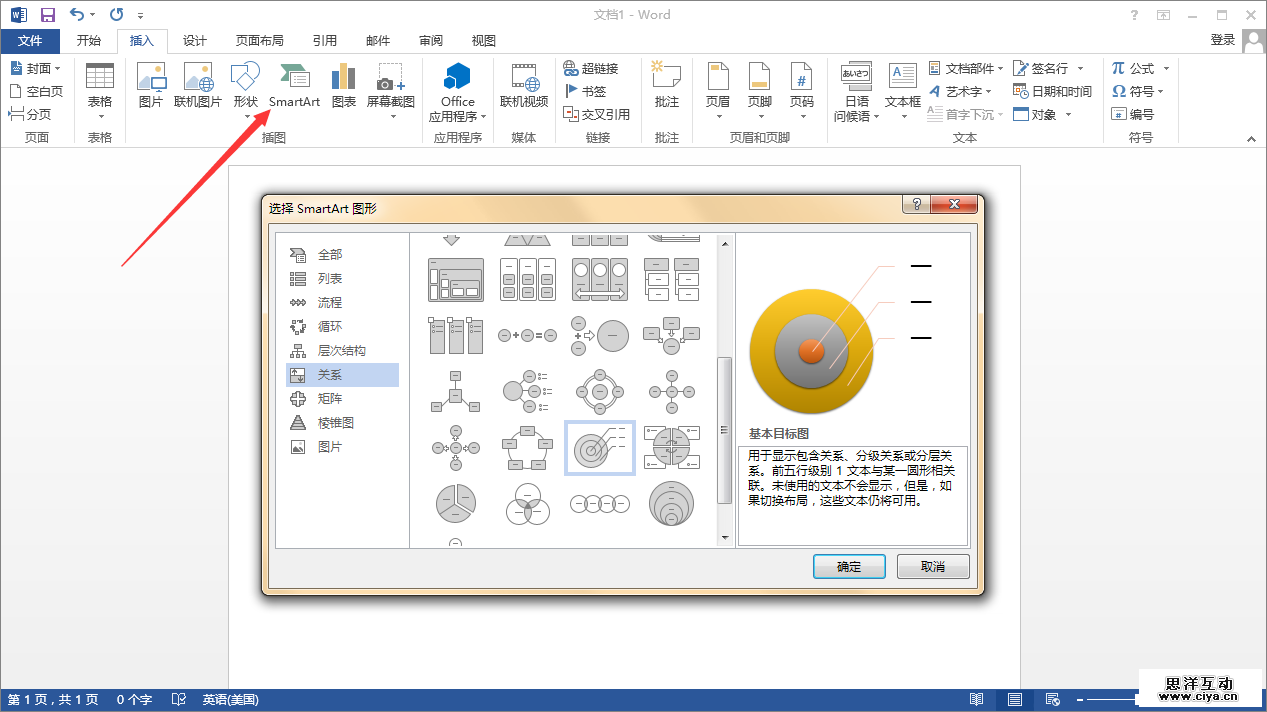This screenshot has height=712, width=1267.
Task: Select the 基本目标图 diagram thumbnail
Action: 599,447
